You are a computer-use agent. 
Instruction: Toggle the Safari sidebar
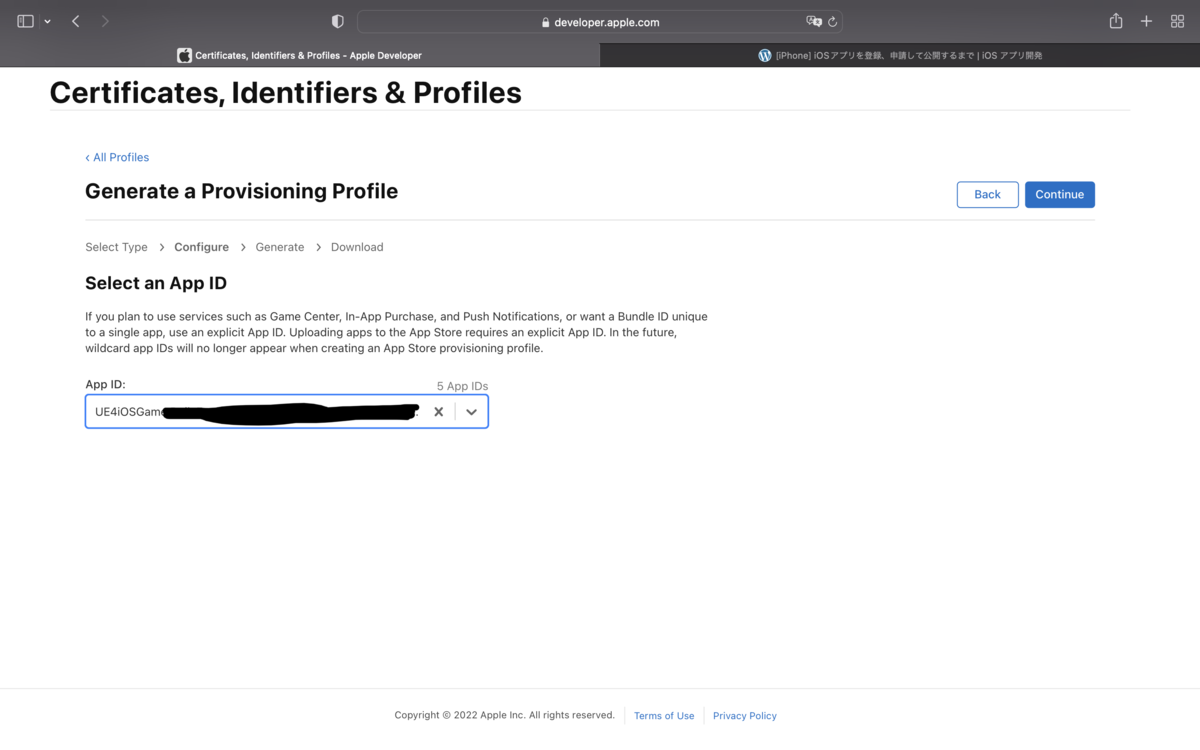coord(25,21)
